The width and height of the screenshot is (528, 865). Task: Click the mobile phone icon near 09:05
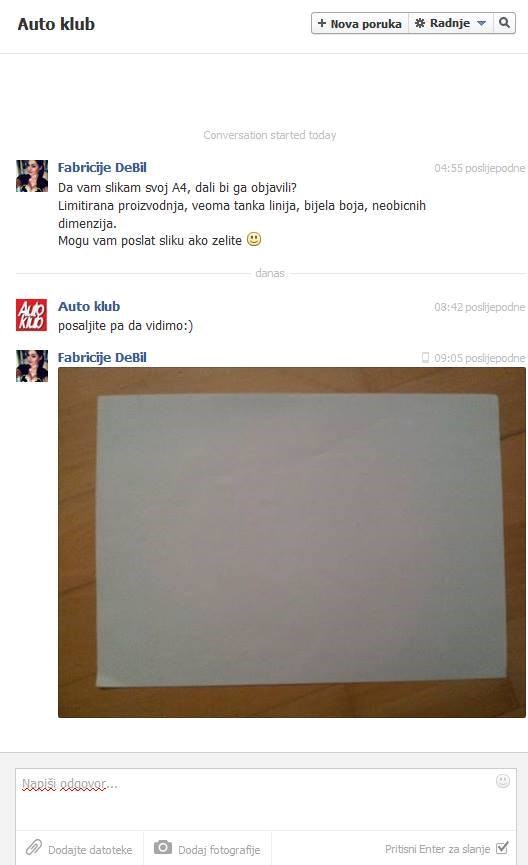pyautogui.click(x=425, y=357)
